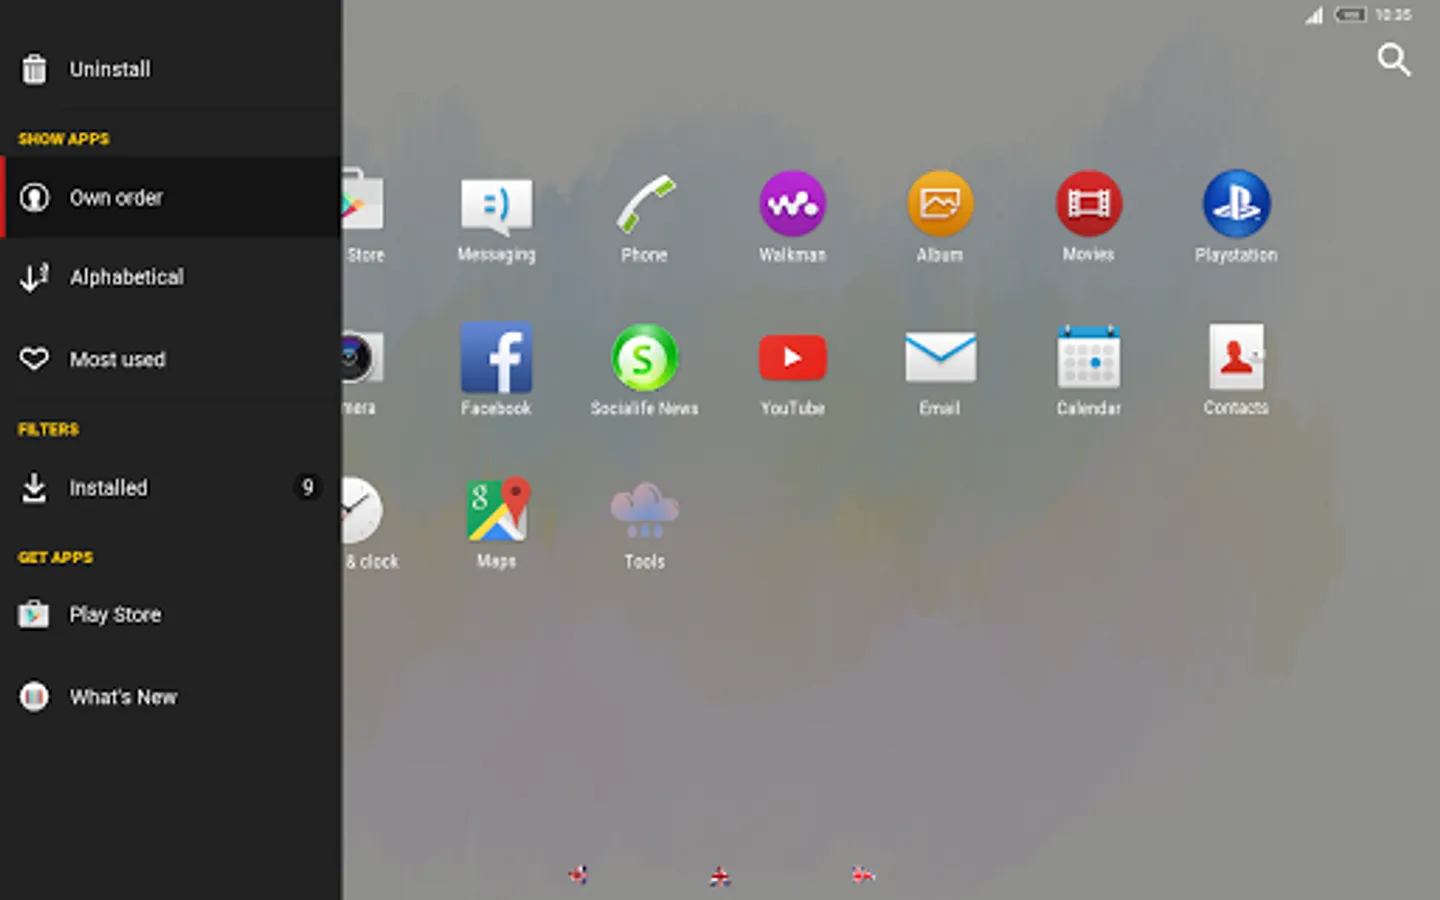Open What's New in the menu

pos(171,696)
